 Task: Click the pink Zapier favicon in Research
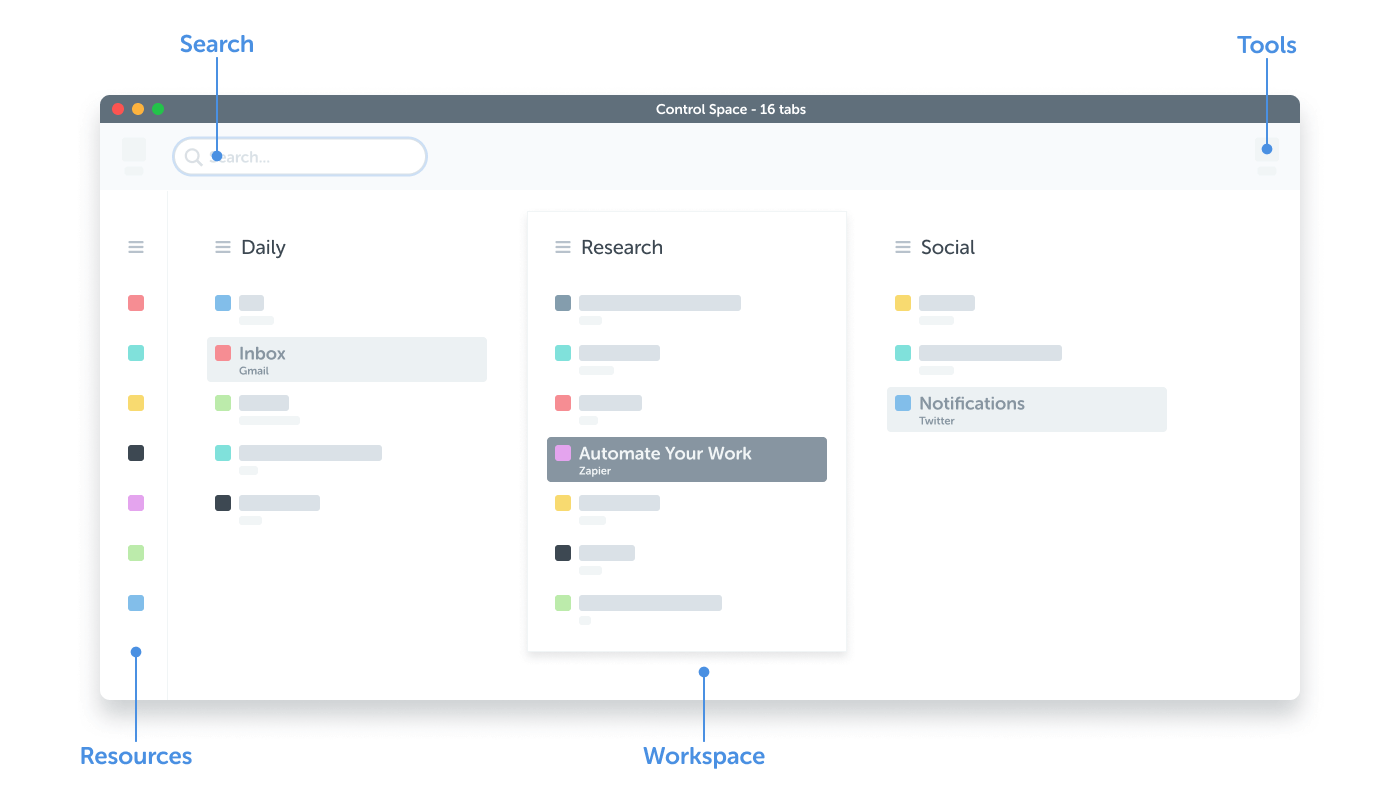point(563,453)
